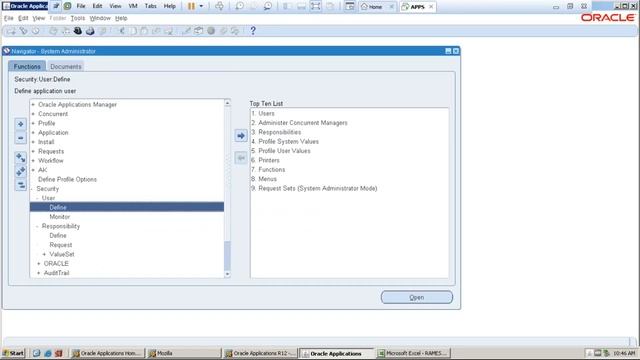Expand the AuditTrail tree node

(x=39, y=273)
